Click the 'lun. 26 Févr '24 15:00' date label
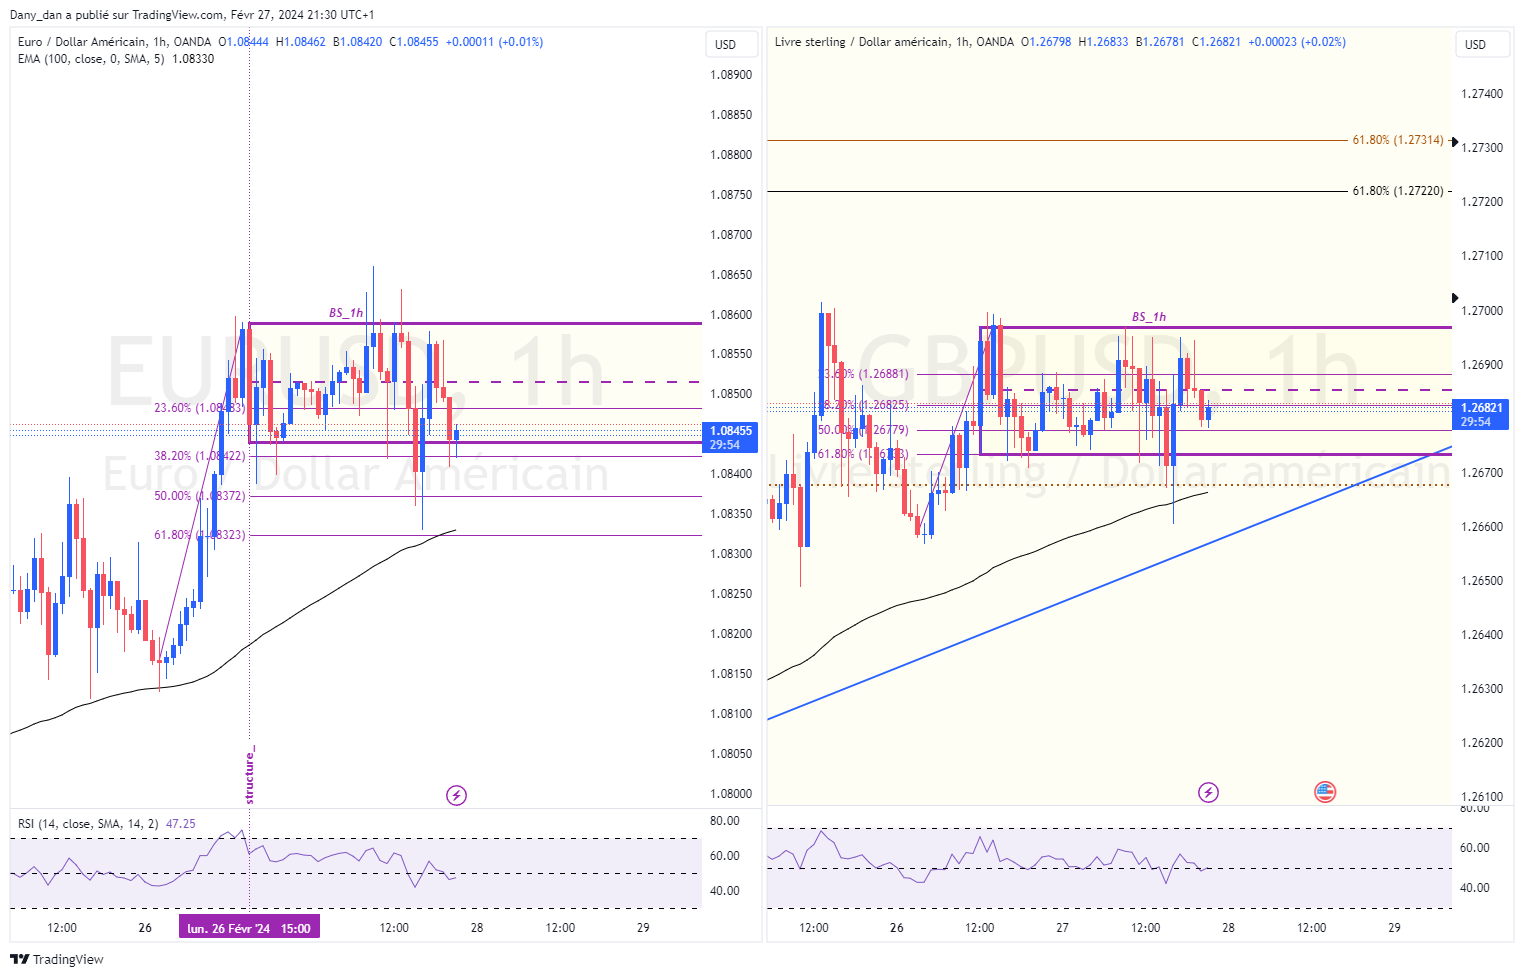Screen dimensions: 1524x977 (x=249, y=928)
